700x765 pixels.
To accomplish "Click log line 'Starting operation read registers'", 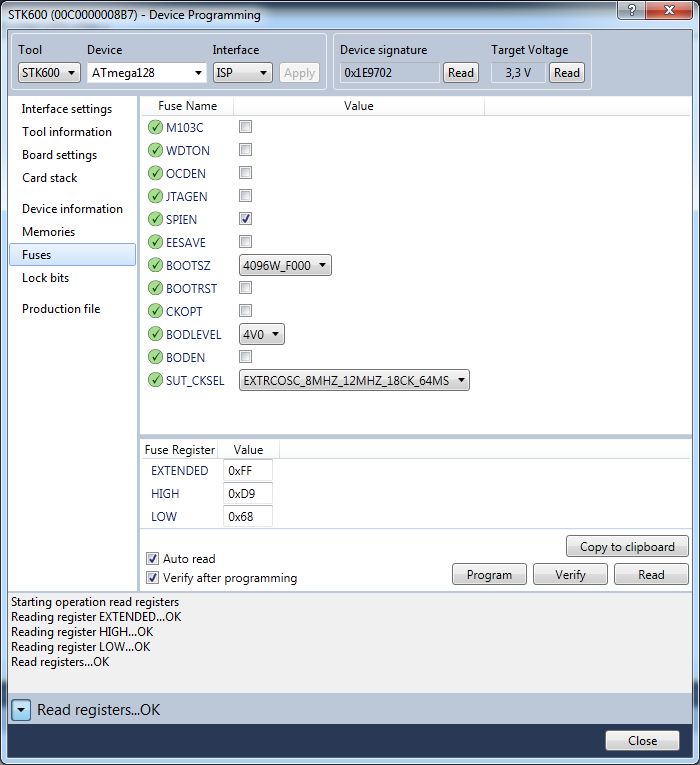I will (x=95, y=602).
